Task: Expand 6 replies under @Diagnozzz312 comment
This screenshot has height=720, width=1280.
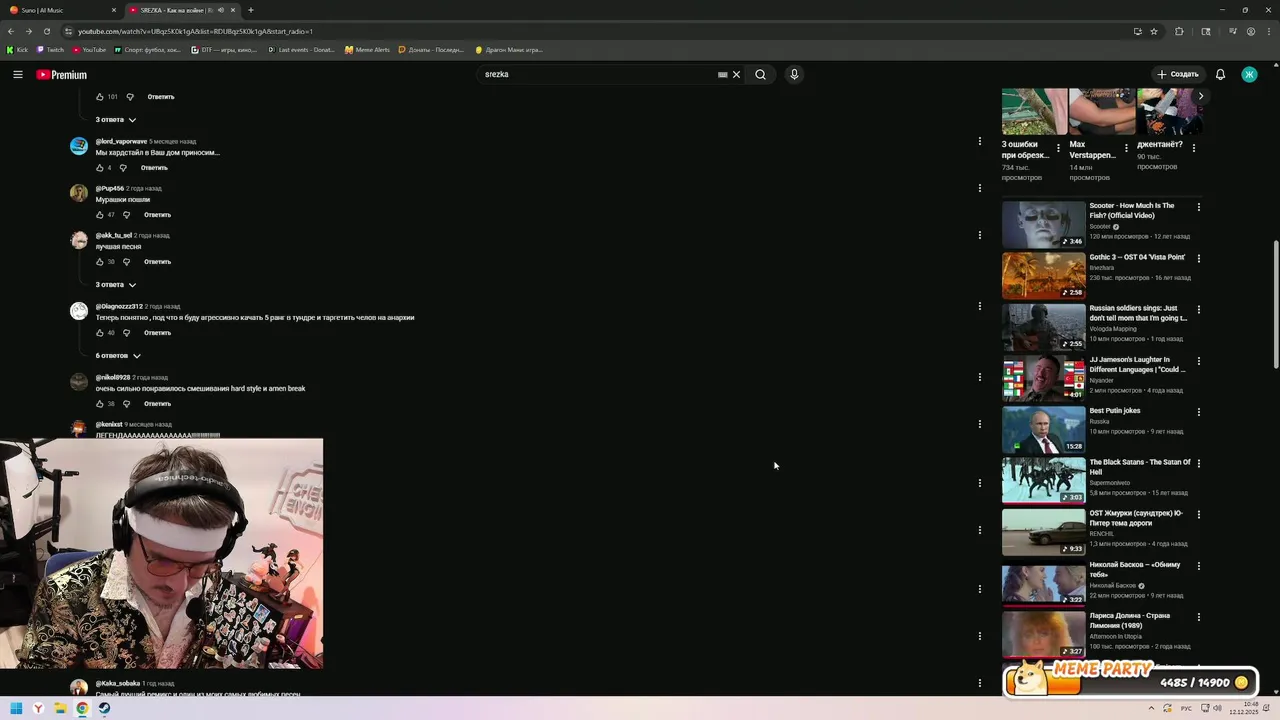Action: tap(118, 356)
